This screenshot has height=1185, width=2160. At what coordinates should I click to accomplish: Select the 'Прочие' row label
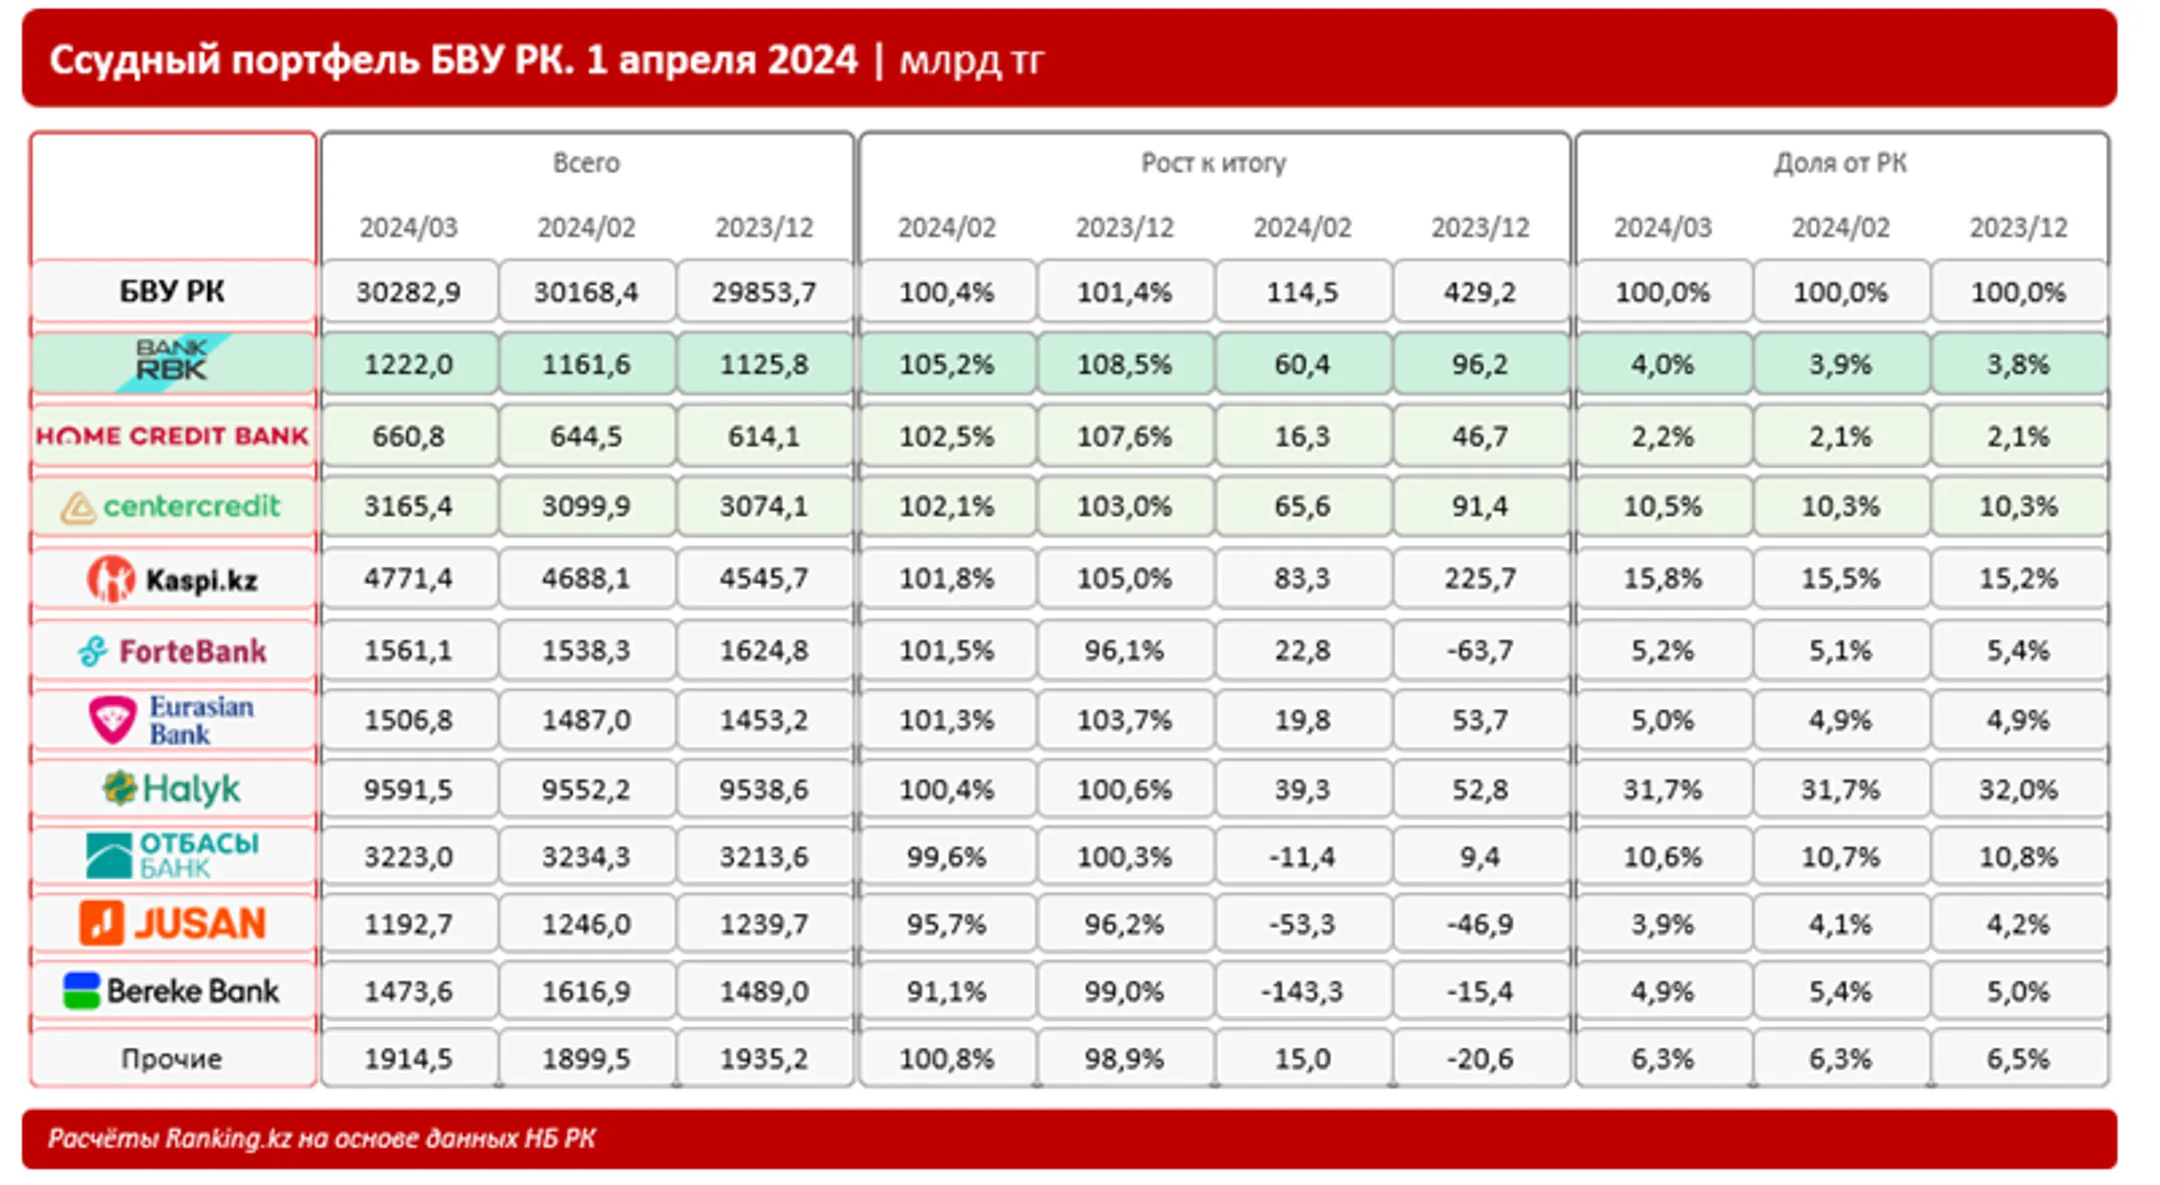tap(172, 1059)
